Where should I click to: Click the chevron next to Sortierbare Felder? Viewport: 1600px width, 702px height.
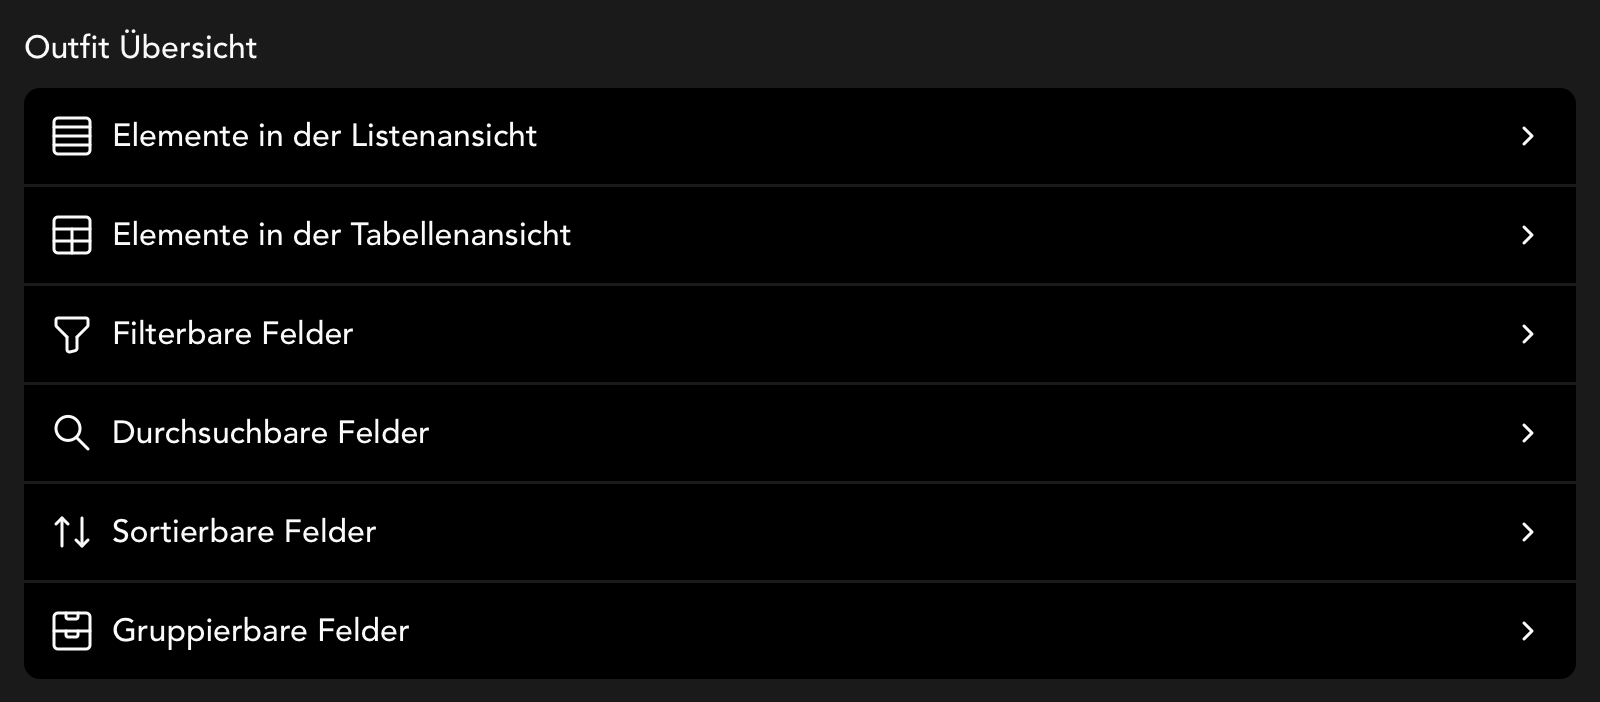pos(1527,532)
